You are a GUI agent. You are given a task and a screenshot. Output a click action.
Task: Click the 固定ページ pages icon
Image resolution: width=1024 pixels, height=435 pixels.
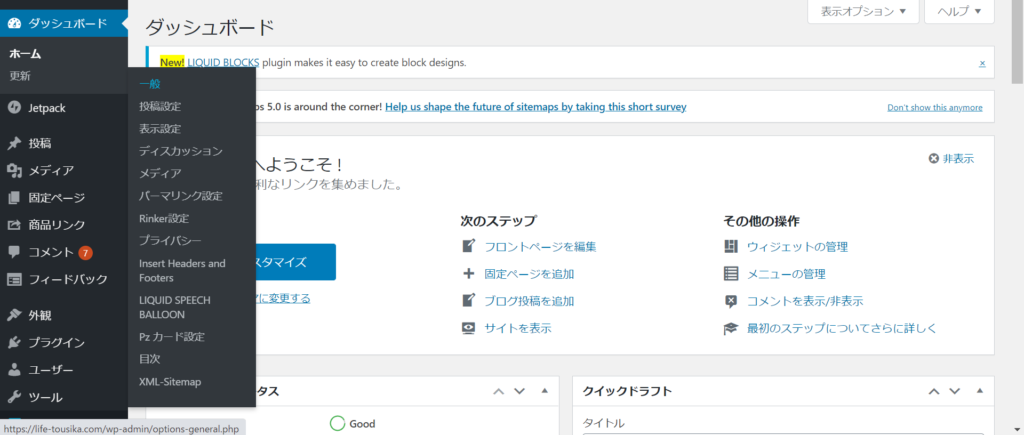14,198
